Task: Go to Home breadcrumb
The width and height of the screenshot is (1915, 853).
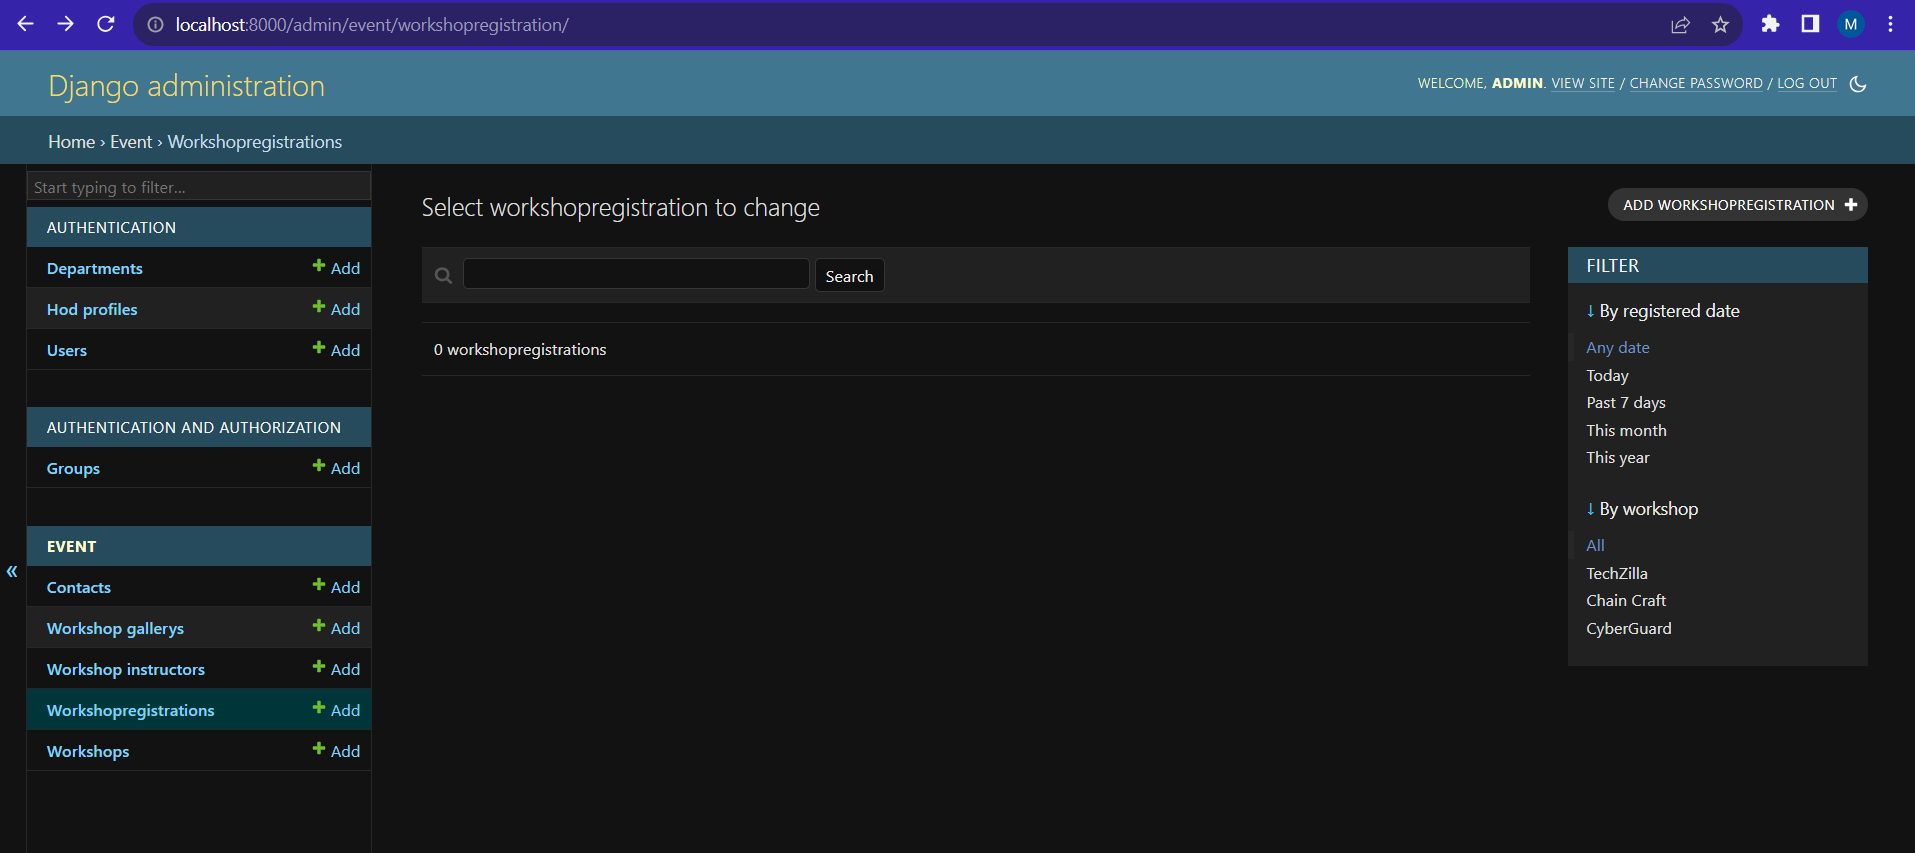Action: (x=71, y=142)
